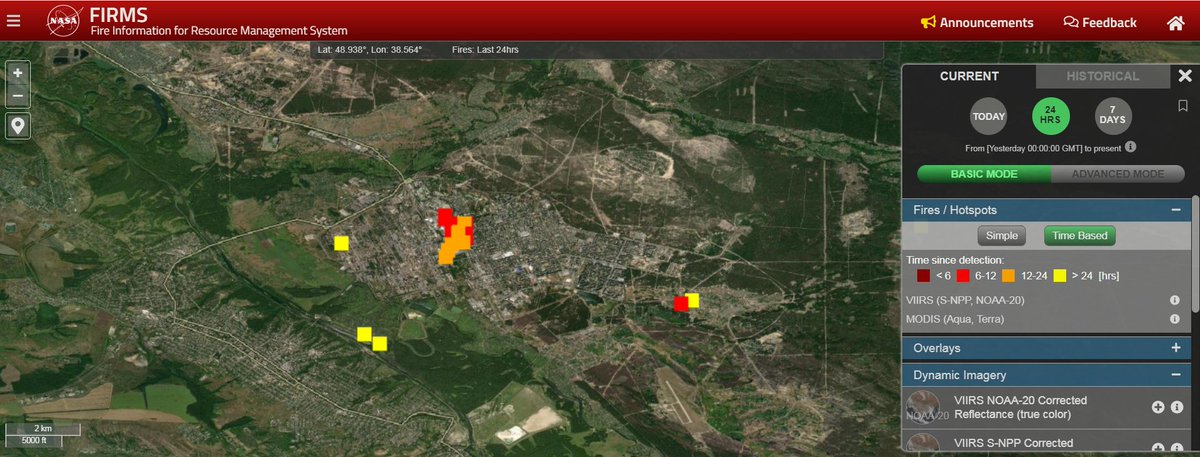Click the VIIRS NOAA-20 imagery thumbnail
The height and width of the screenshot is (457, 1200).
(925, 408)
